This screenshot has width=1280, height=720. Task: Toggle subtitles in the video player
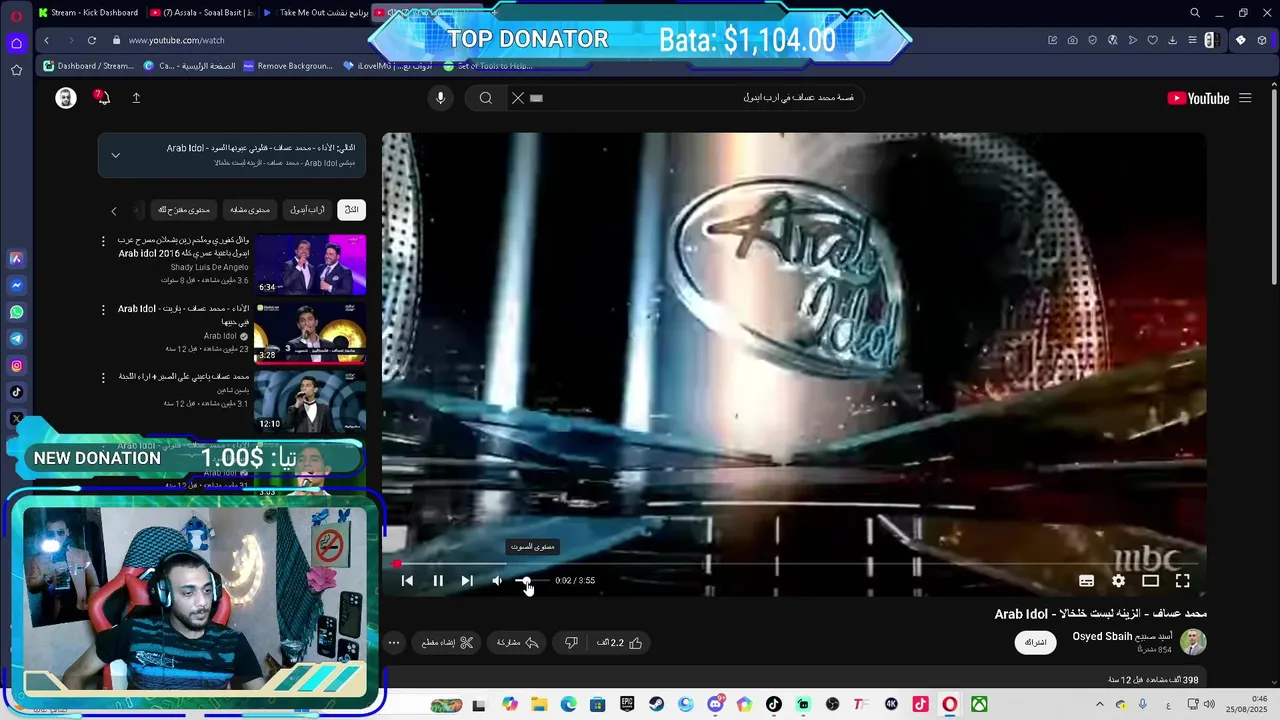coord(1086,581)
